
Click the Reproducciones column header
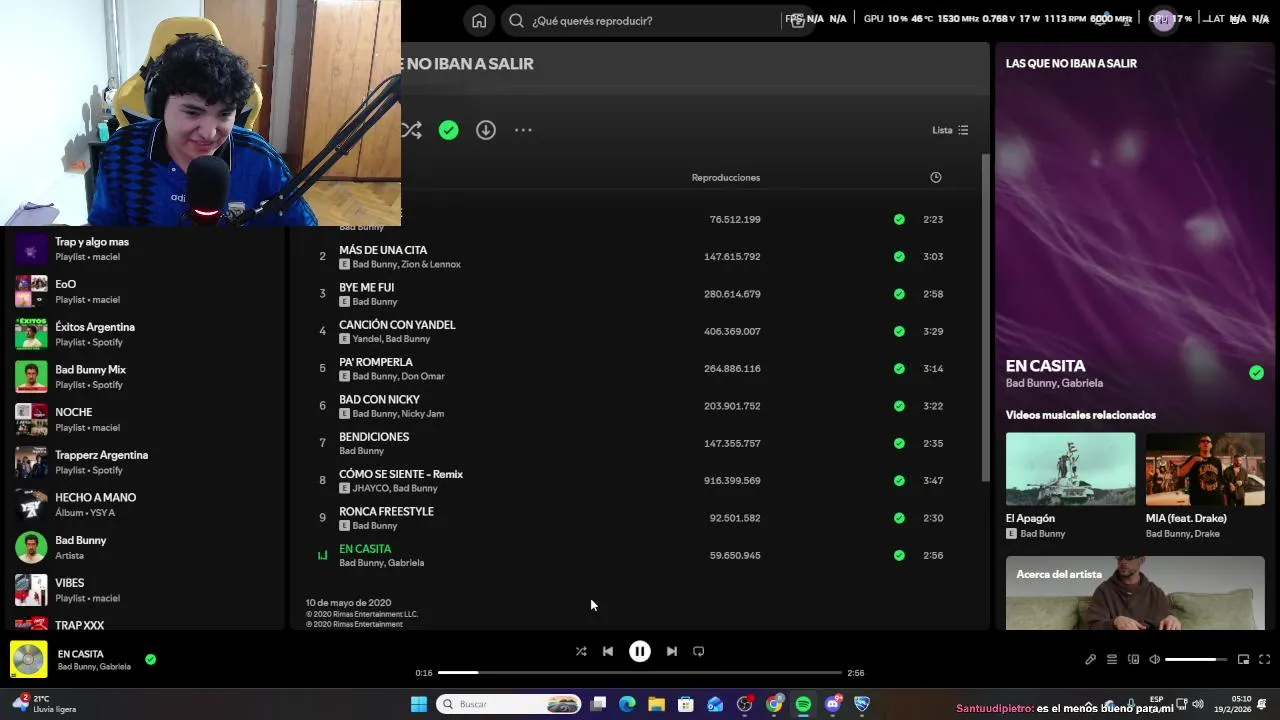click(726, 177)
